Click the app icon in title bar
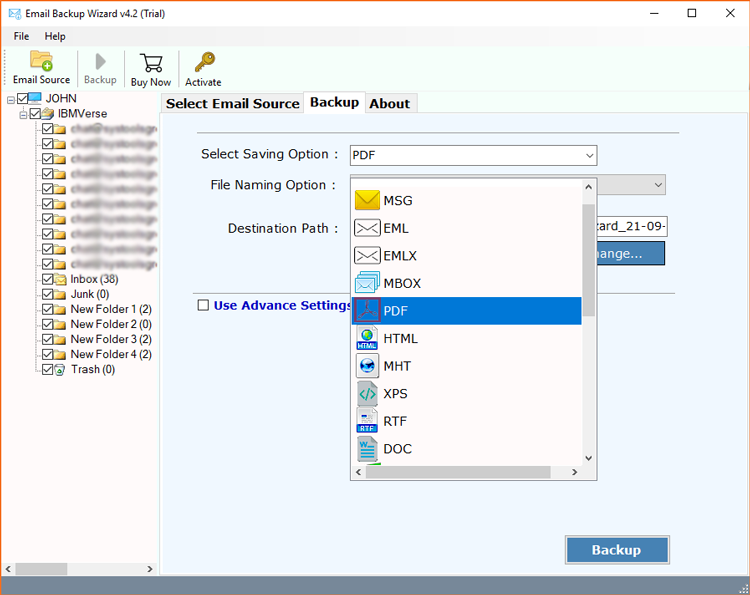 (x=15, y=13)
